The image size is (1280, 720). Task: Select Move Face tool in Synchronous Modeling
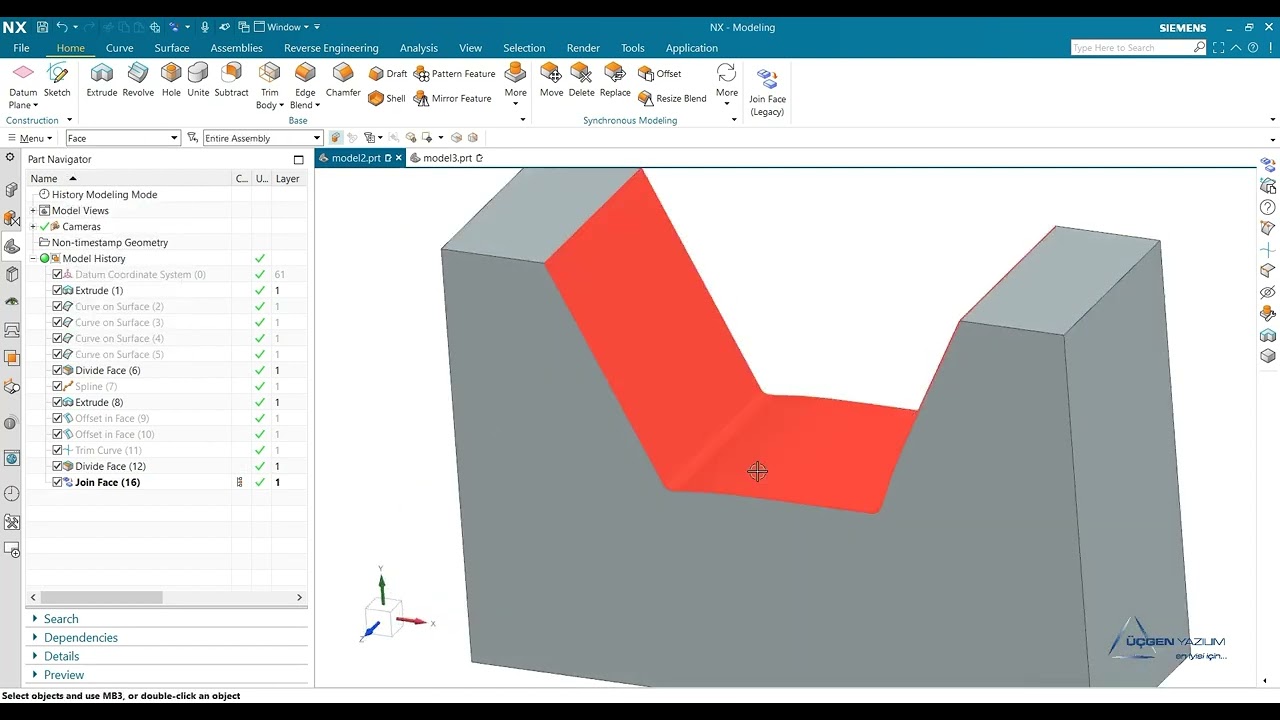[x=551, y=80]
